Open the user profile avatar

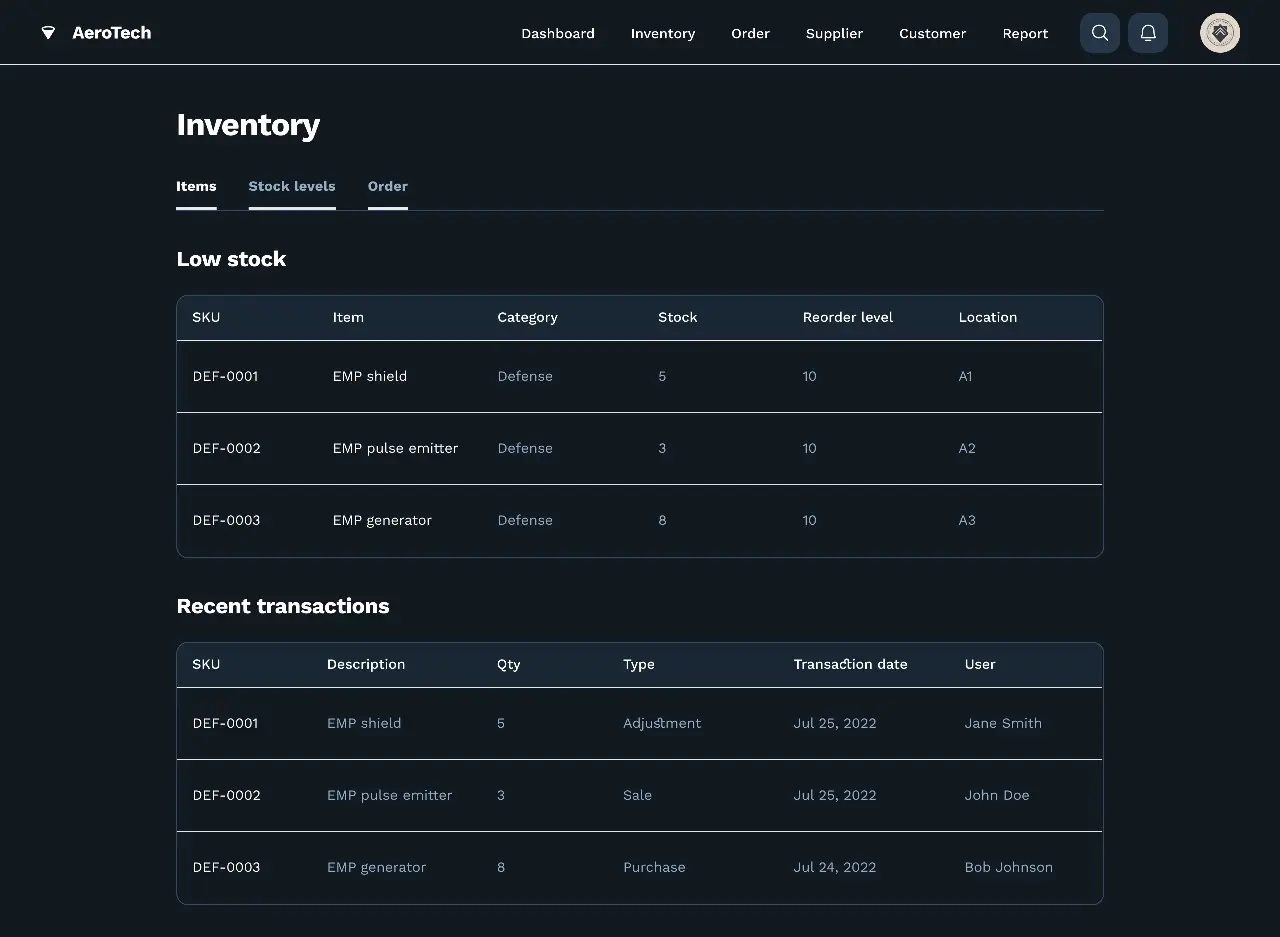pos(1219,33)
